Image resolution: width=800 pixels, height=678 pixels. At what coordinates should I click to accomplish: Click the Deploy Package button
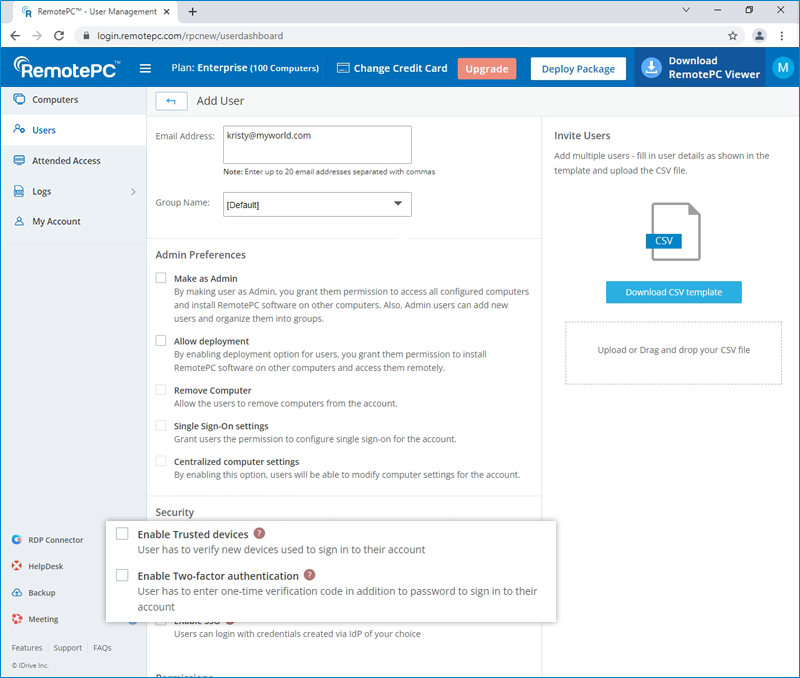point(578,69)
